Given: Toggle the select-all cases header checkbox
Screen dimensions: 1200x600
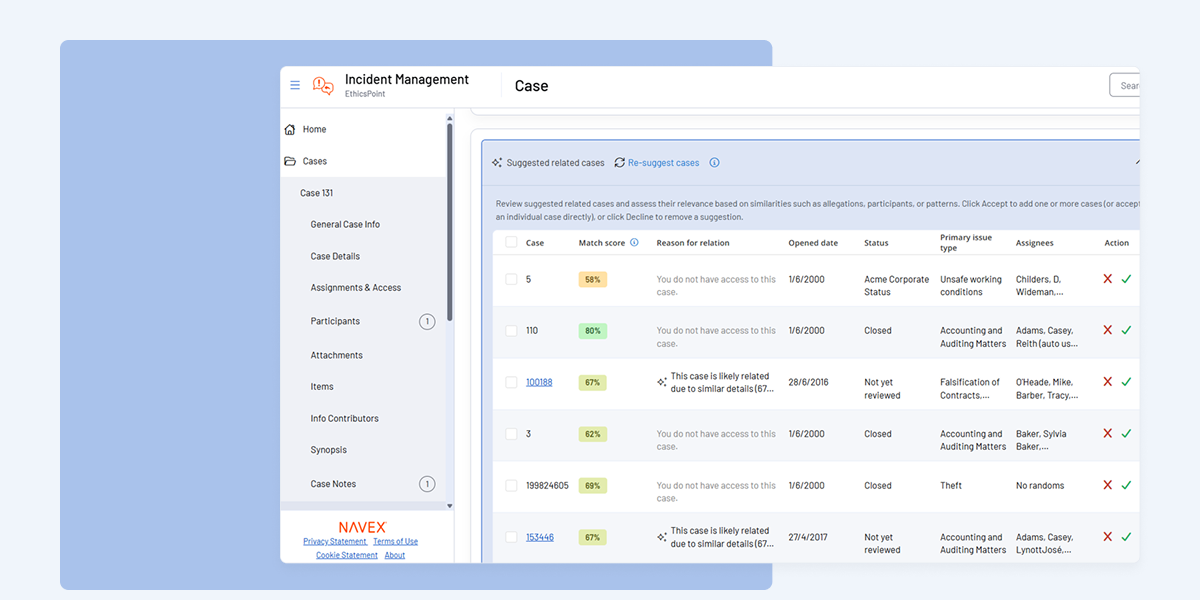Looking at the screenshot, I should 511,242.
